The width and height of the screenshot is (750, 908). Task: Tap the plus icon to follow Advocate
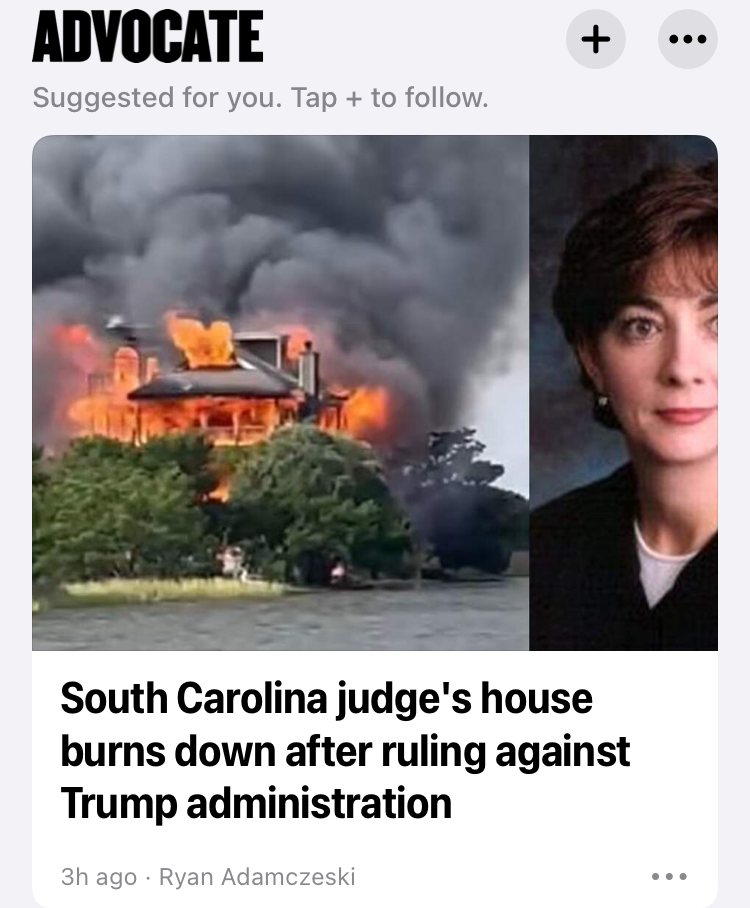point(595,39)
